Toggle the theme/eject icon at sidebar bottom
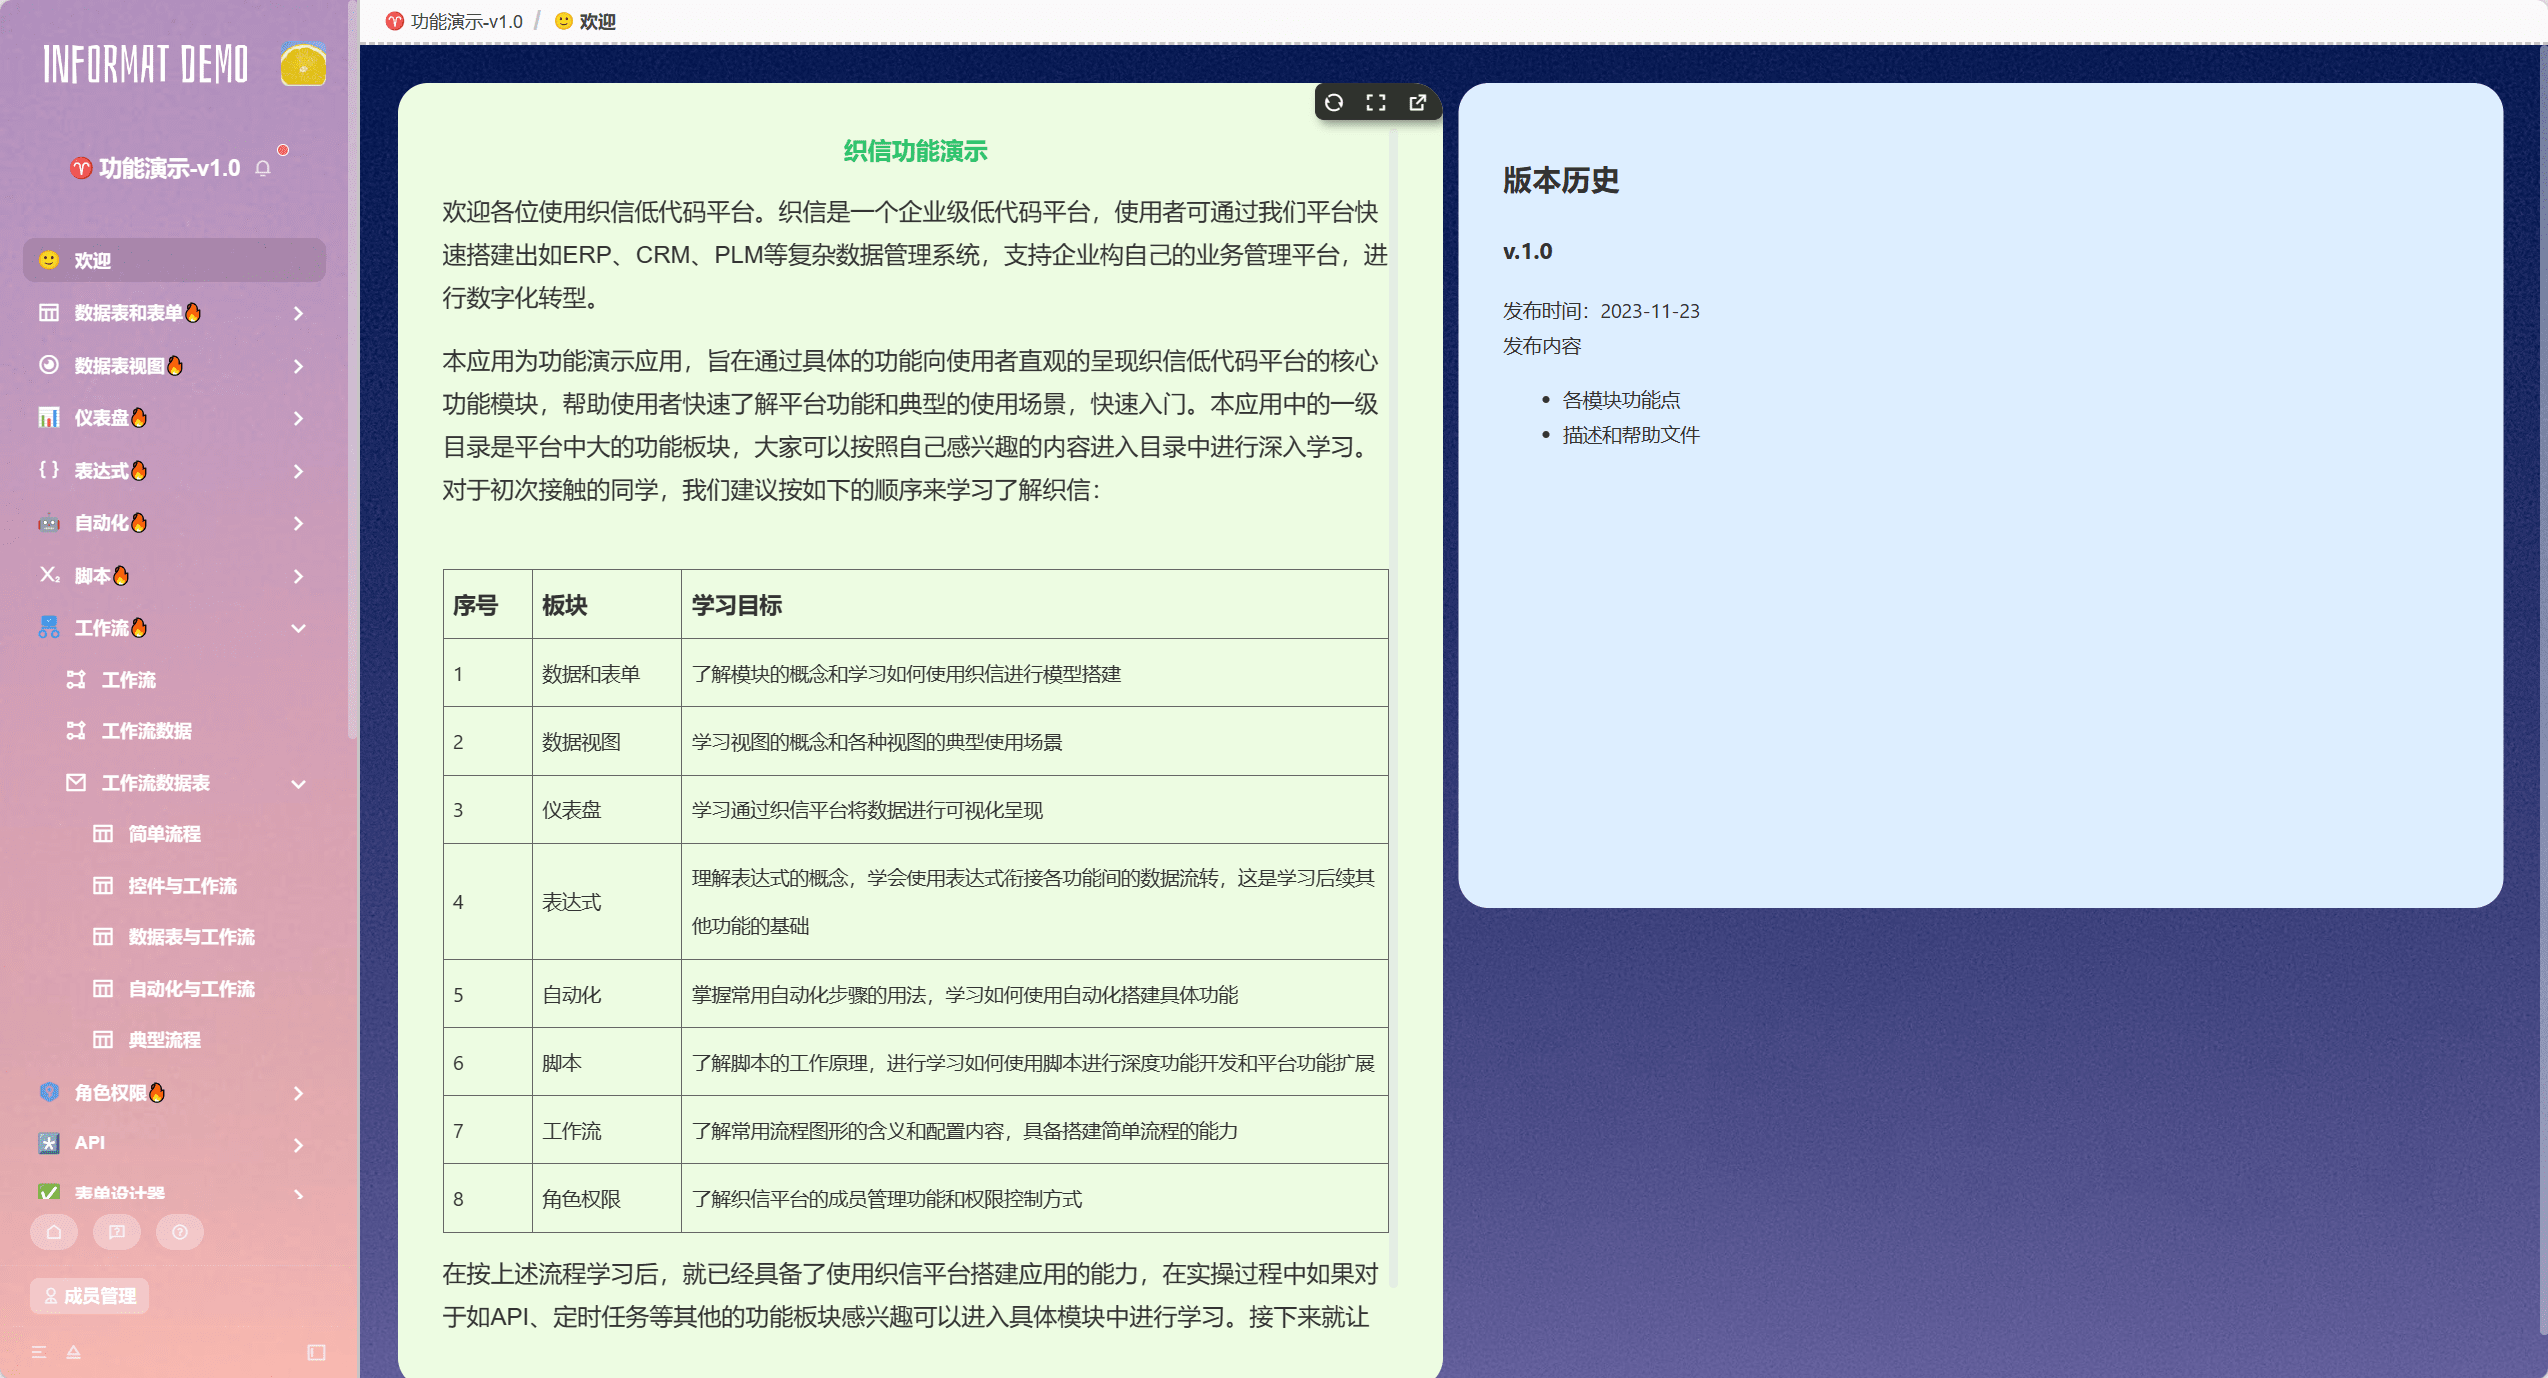The height and width of the screenshot is (1378, 2548). pyautogui.click(x=73, y=1352)
